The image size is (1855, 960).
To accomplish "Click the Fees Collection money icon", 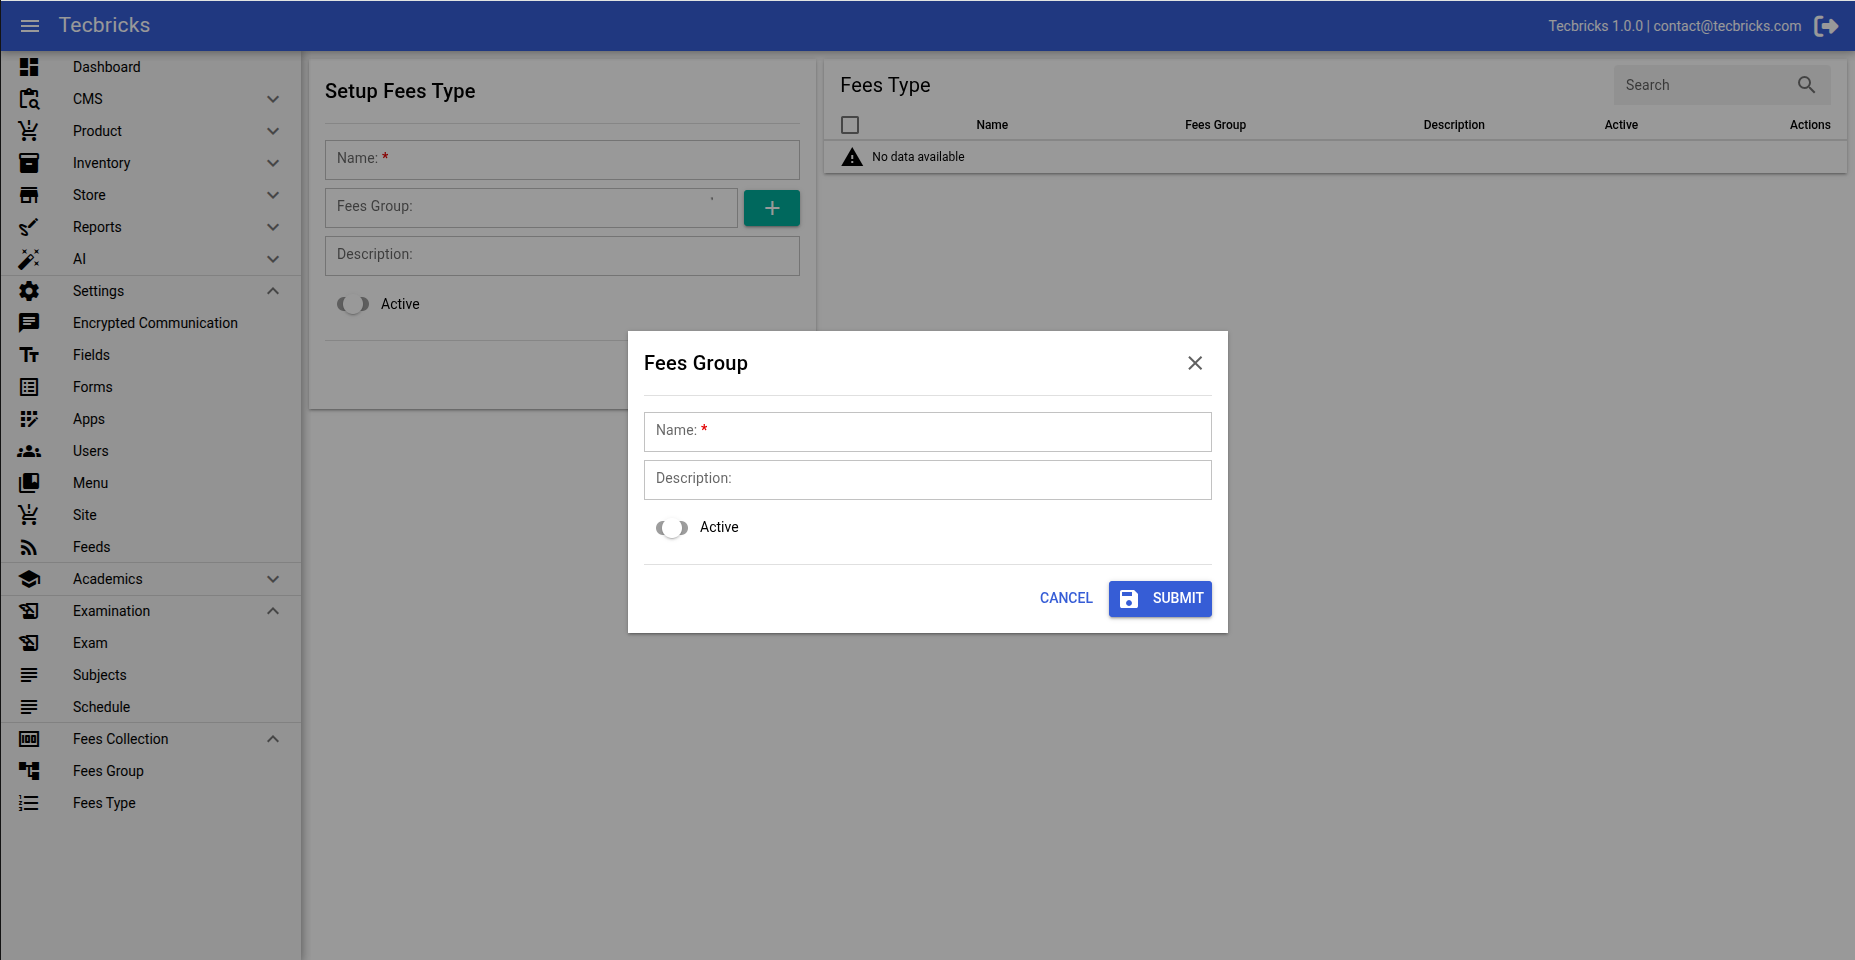I will (29, 739).
